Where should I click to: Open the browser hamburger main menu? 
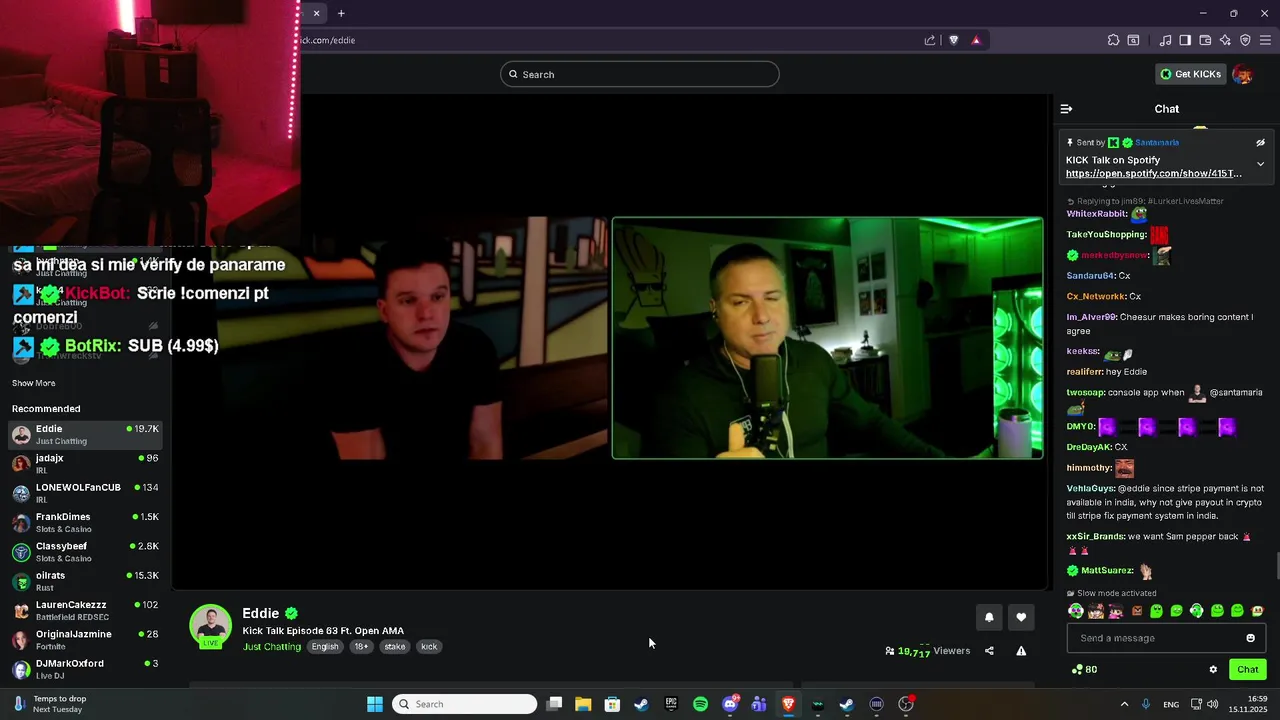coord(1265,40)
